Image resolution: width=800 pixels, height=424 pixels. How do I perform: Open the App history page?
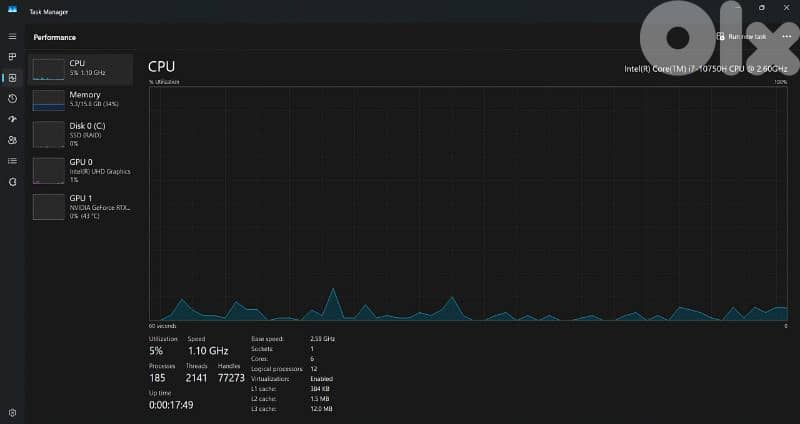click(x=12, y=98)
